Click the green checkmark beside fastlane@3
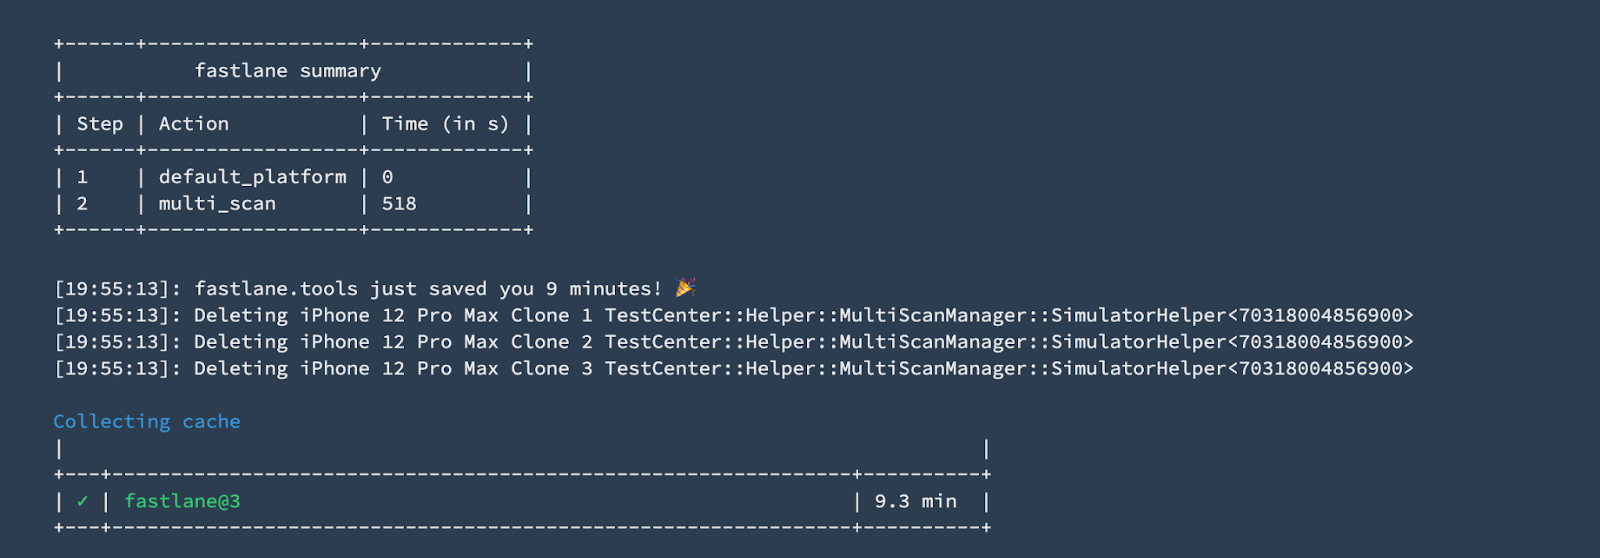Screen dimensions: 1600x558 point(82,501)
